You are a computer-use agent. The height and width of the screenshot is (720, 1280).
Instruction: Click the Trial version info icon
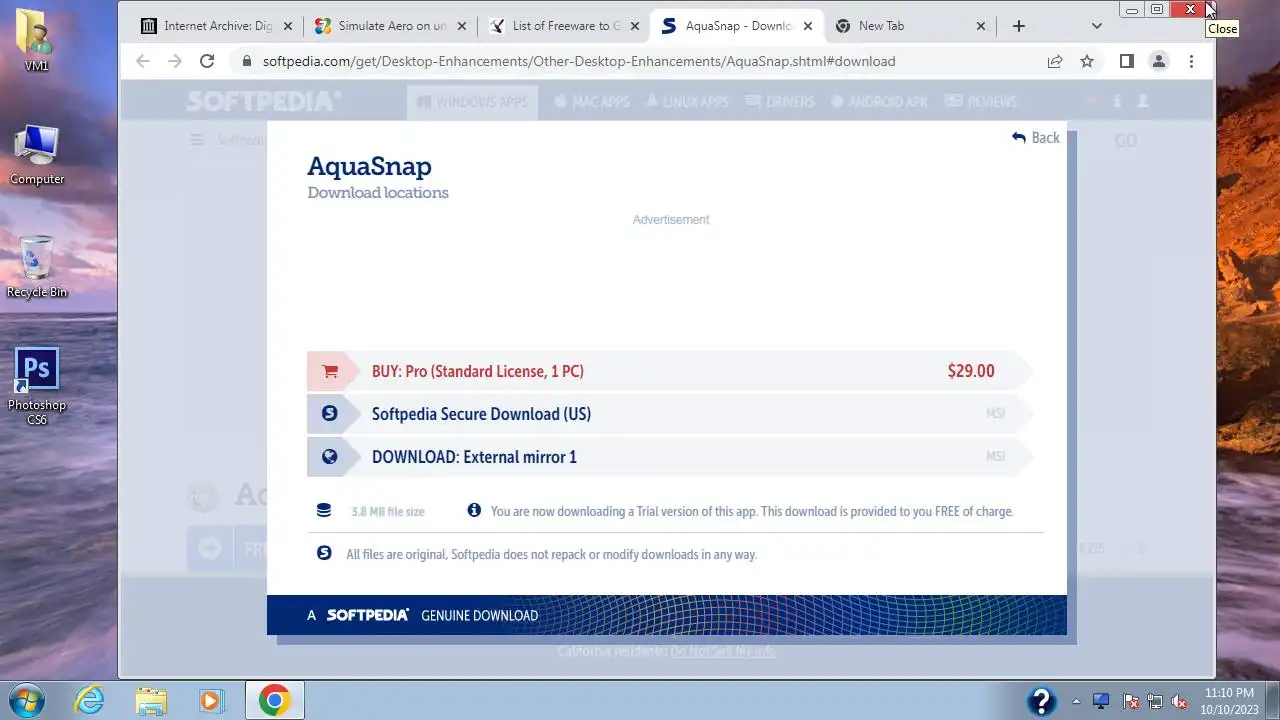474,510
